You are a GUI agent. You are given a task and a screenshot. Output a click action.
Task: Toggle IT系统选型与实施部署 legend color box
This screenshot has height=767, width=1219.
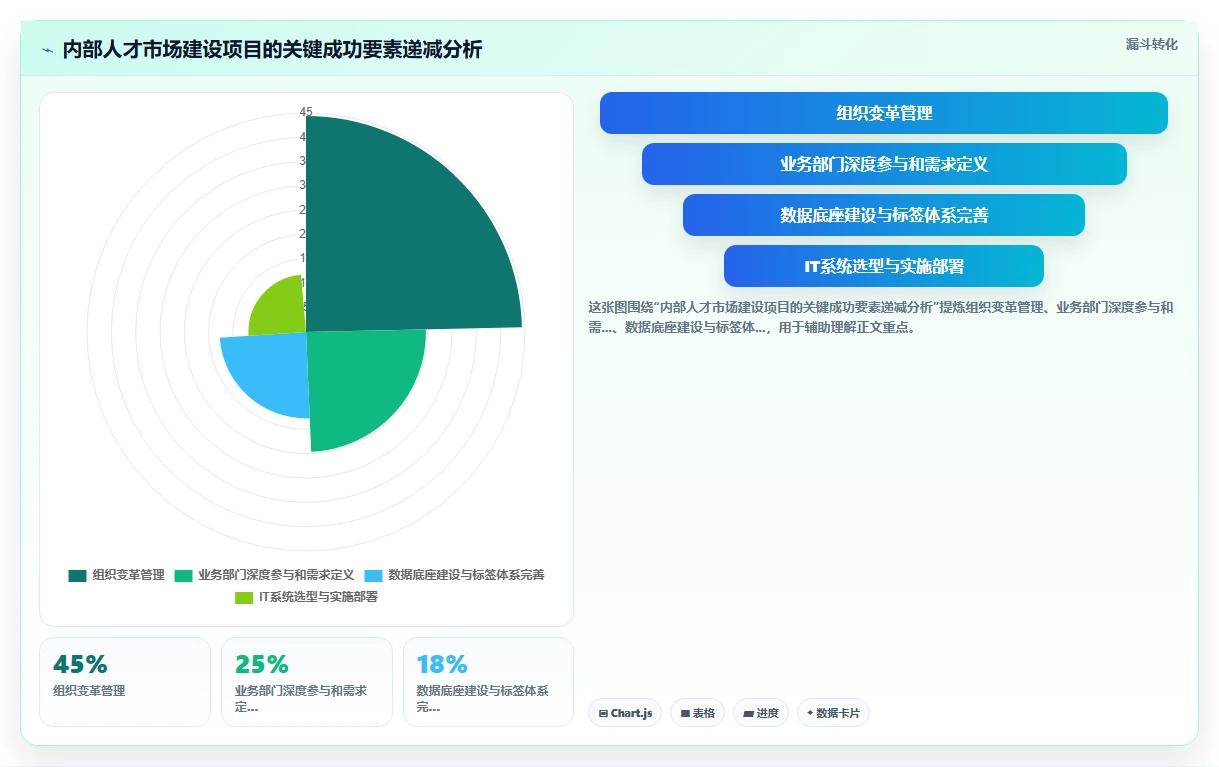click(244, 597)
